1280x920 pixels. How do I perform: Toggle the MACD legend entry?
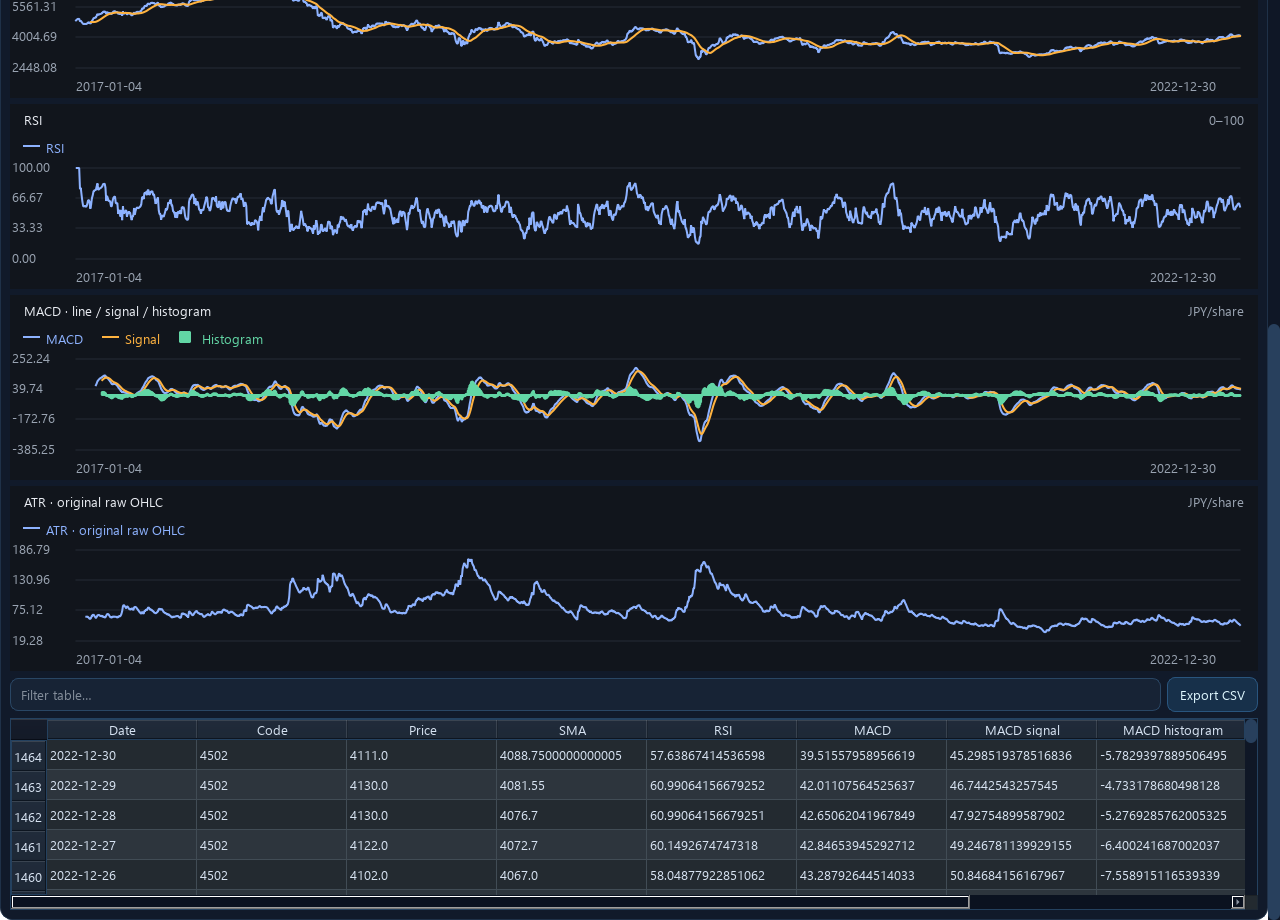[54, 339]
